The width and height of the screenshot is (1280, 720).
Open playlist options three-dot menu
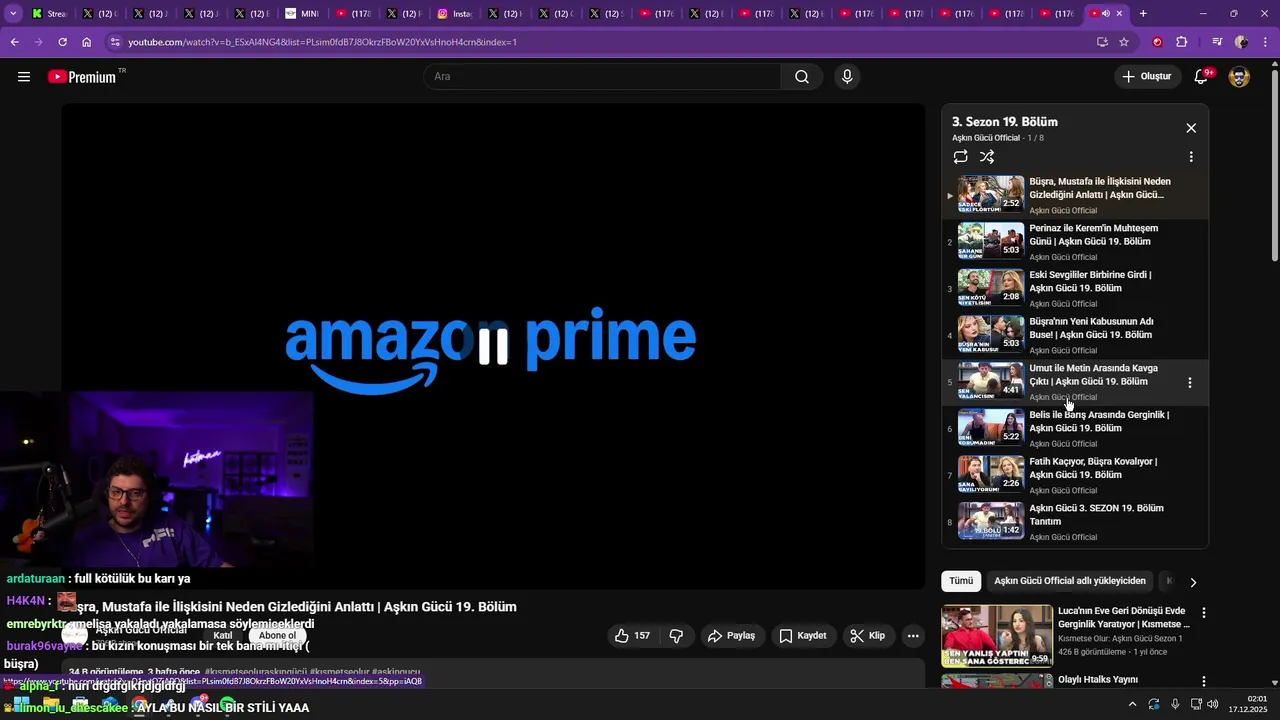[1191, 157]
